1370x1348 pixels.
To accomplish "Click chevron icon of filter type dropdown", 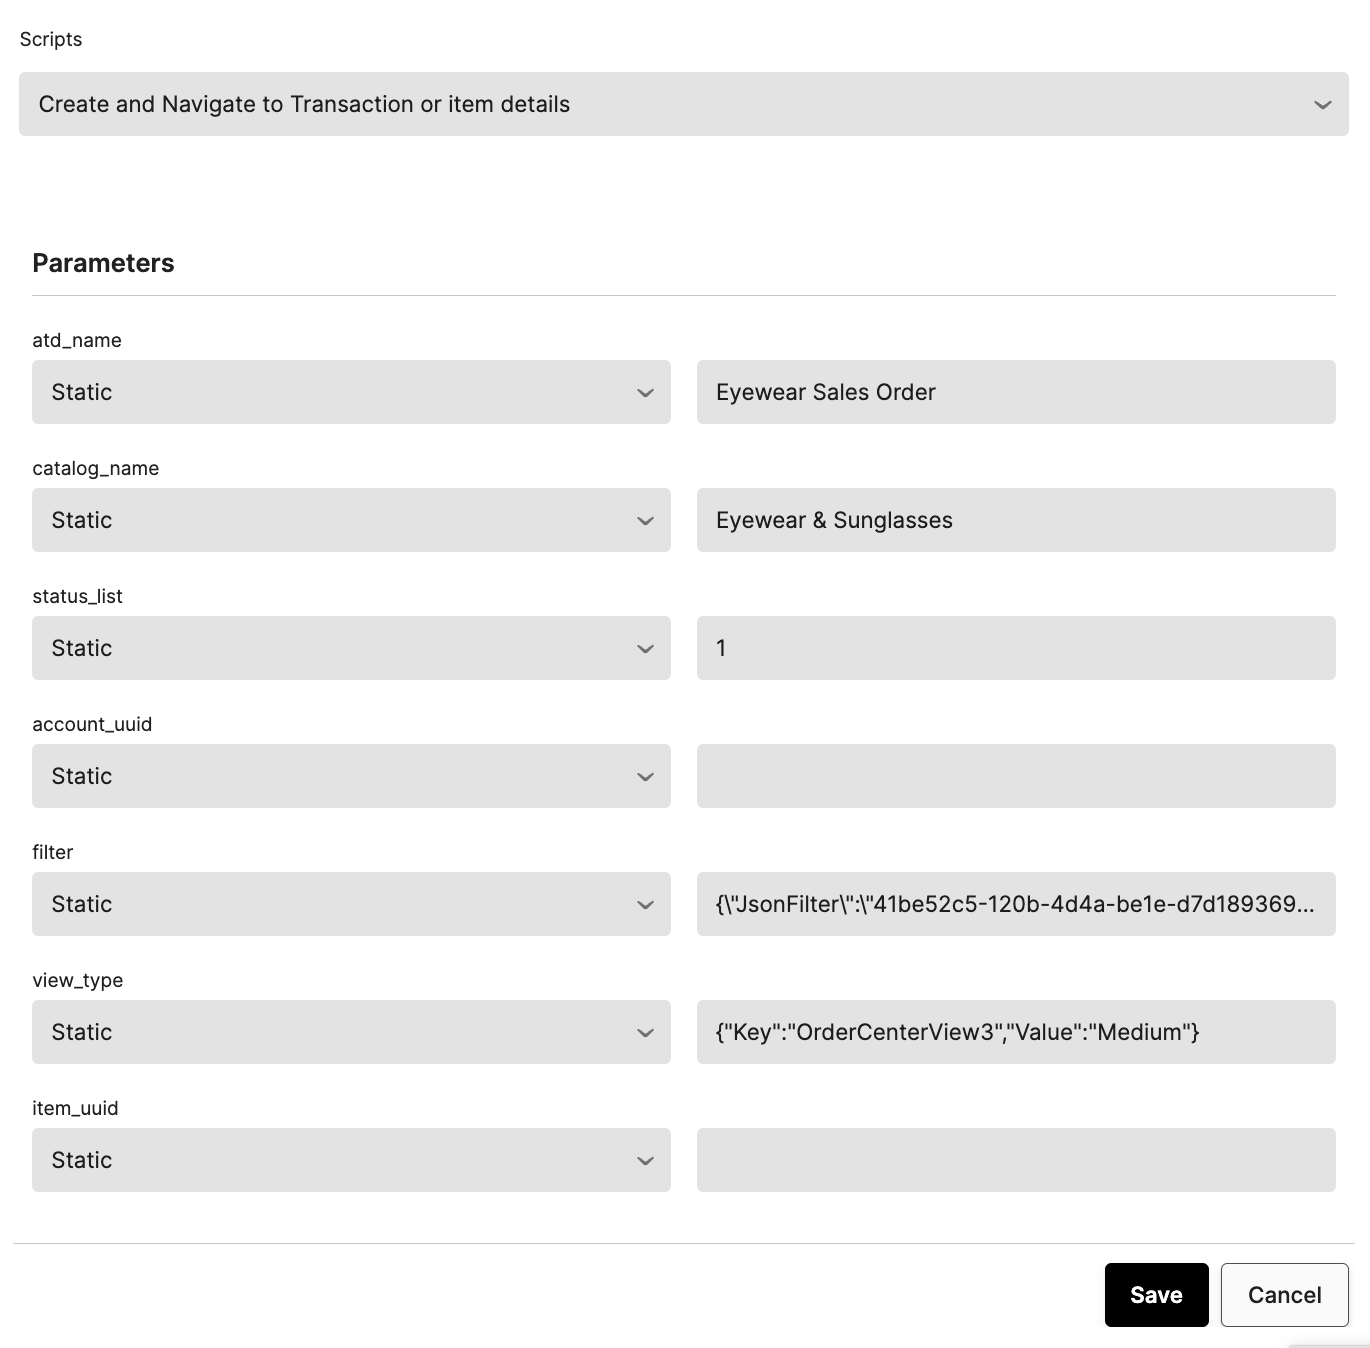I will 646,905.
